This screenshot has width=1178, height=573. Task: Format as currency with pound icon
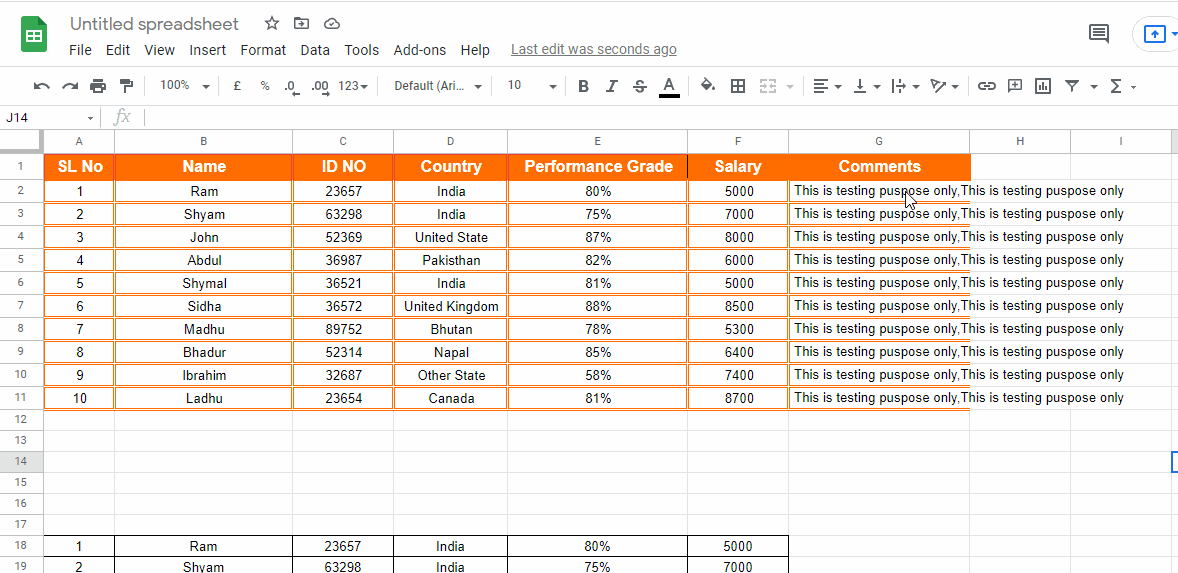point(237,86)
